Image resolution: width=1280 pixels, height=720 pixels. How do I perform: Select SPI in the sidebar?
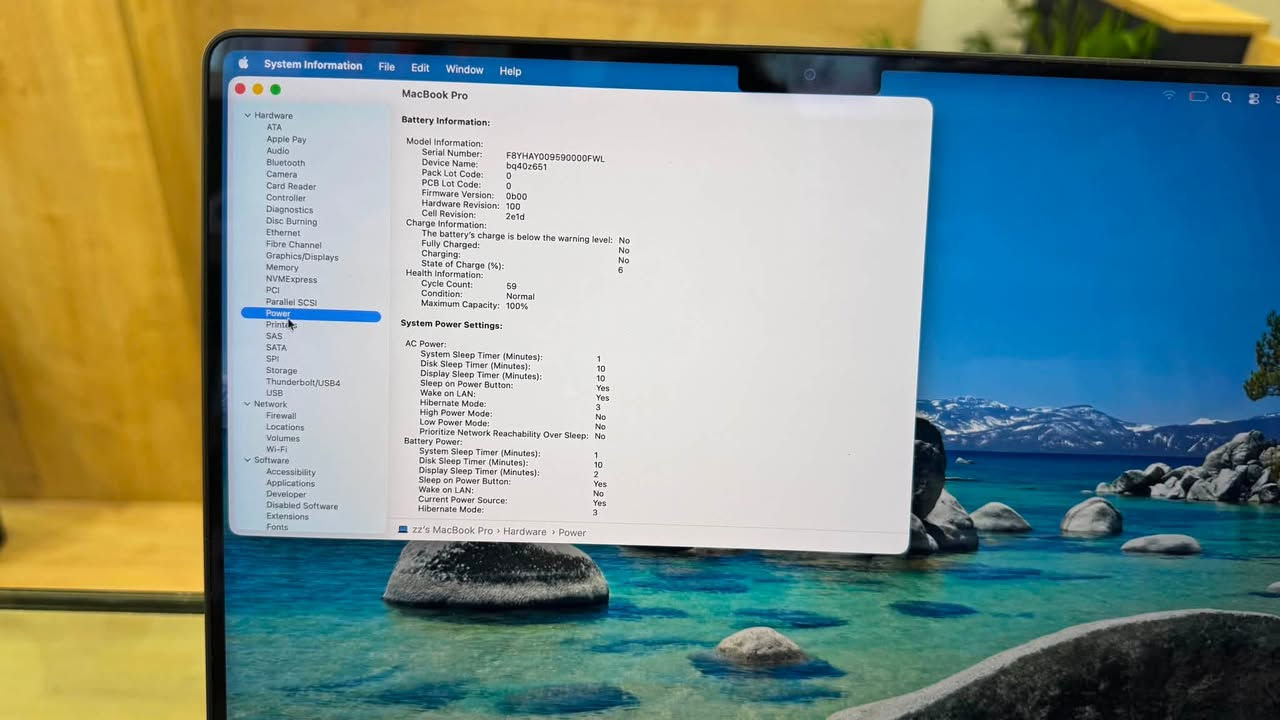click(x=272, y=359)
